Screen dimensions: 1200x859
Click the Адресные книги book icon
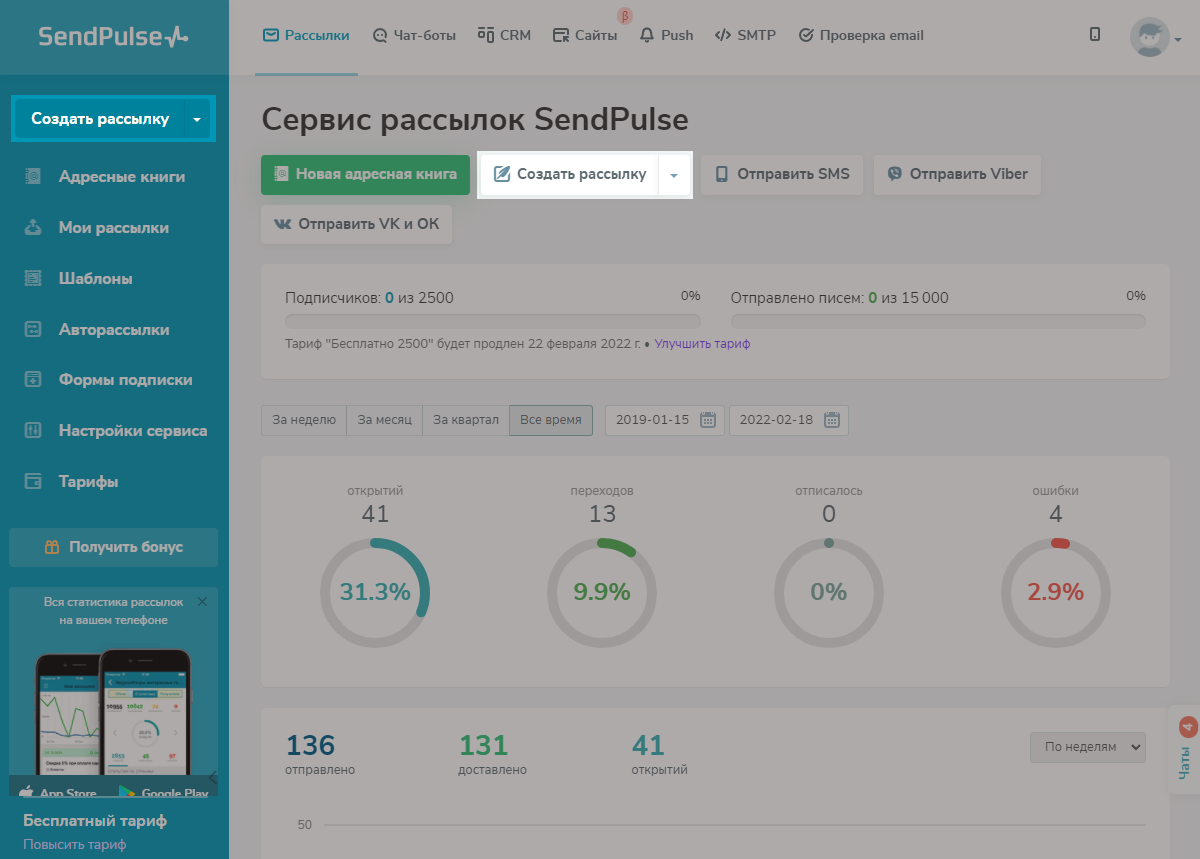pos(33,176)
